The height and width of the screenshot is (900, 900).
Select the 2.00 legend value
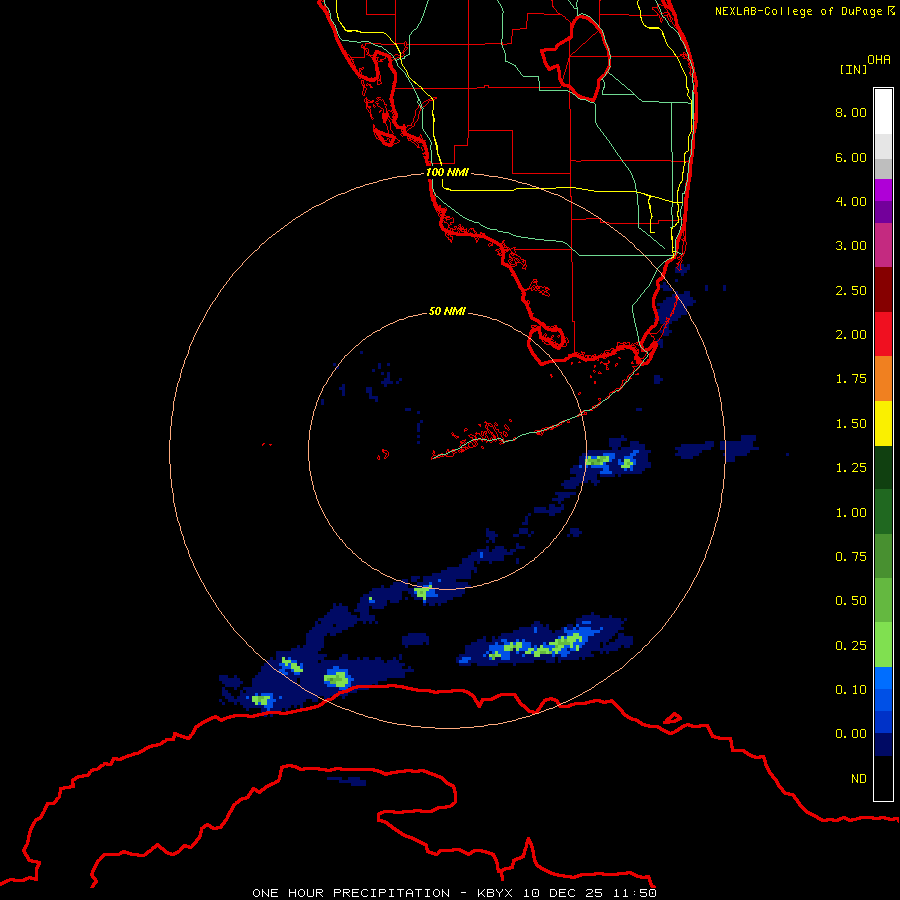click(x=851, y=335)
